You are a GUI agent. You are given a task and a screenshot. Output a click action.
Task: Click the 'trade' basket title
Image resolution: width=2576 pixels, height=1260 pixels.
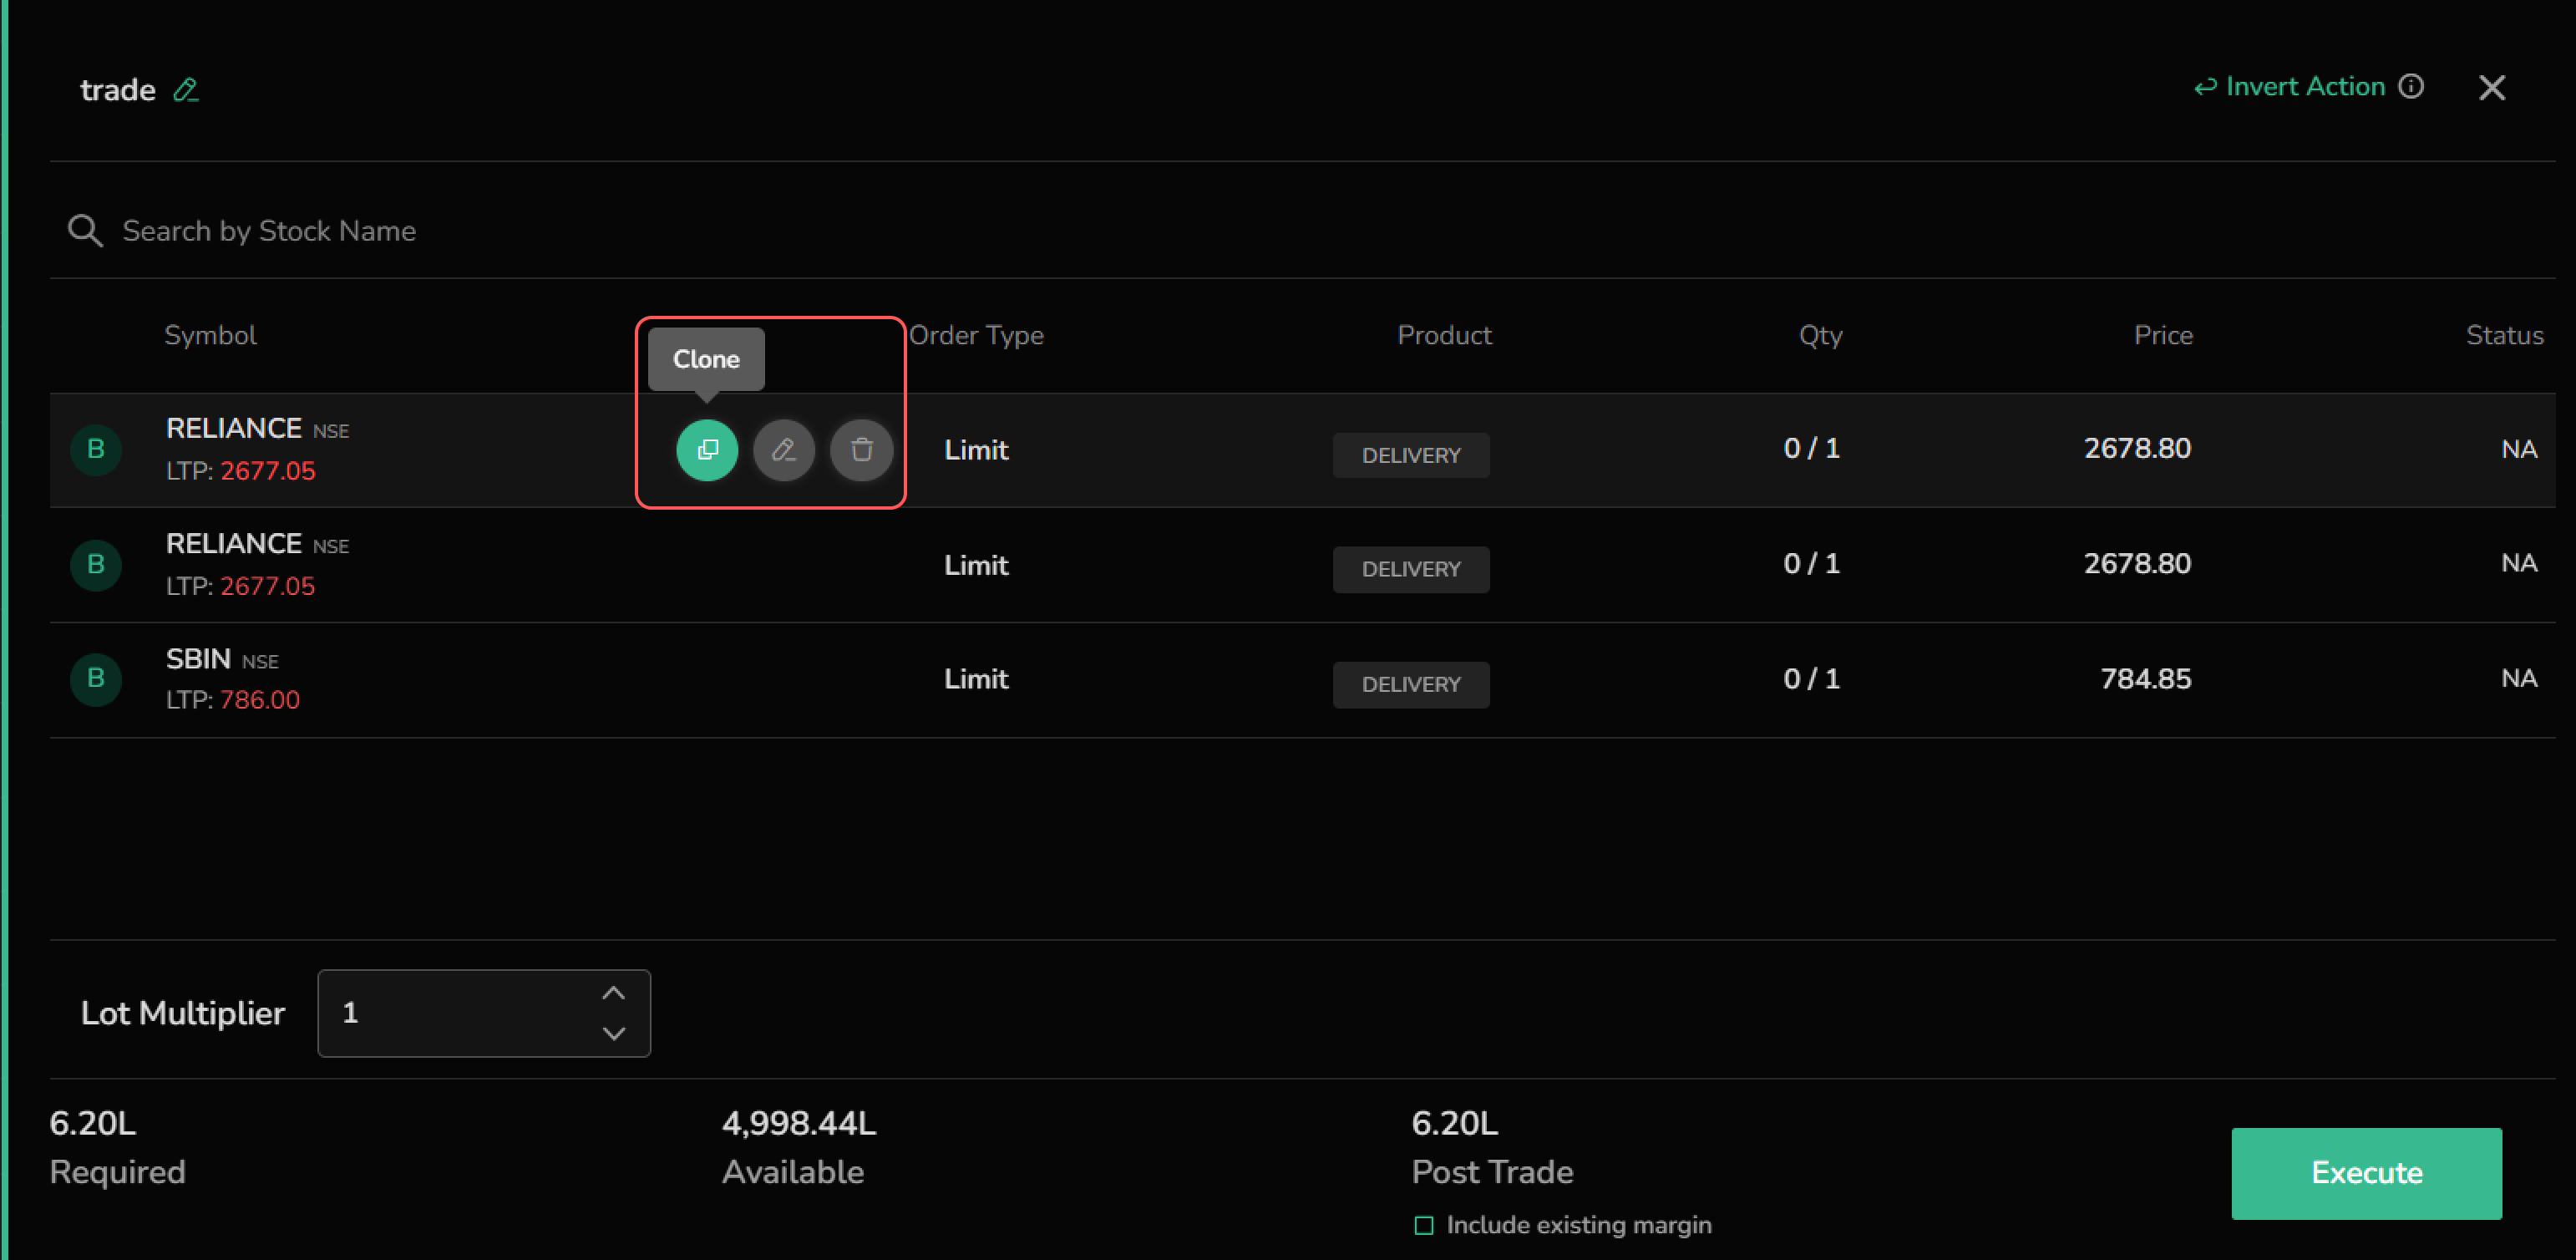(118, 90)
